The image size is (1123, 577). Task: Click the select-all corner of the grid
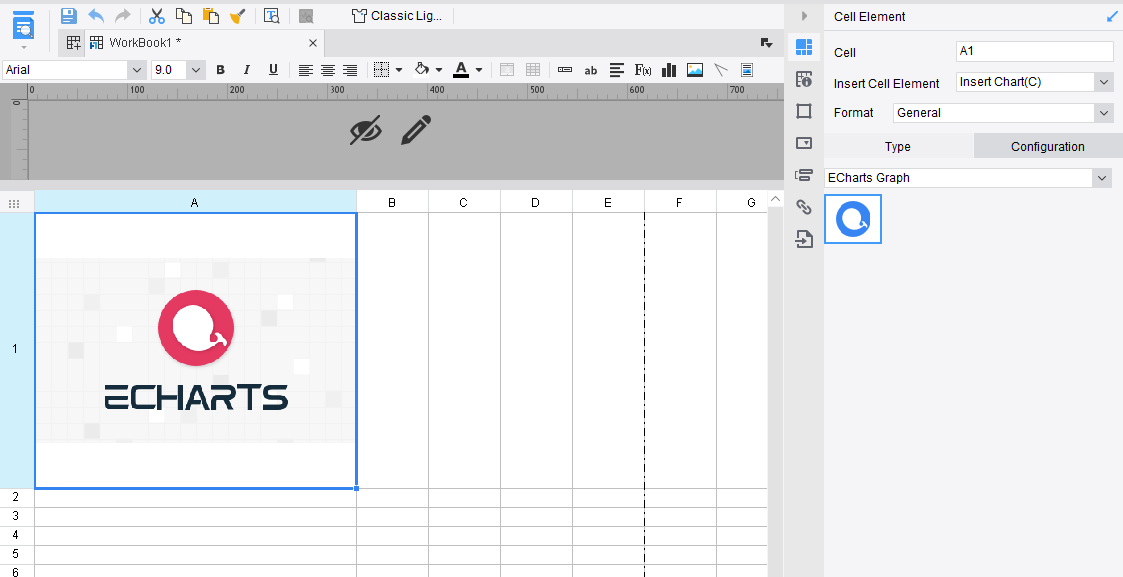(14, 203)
